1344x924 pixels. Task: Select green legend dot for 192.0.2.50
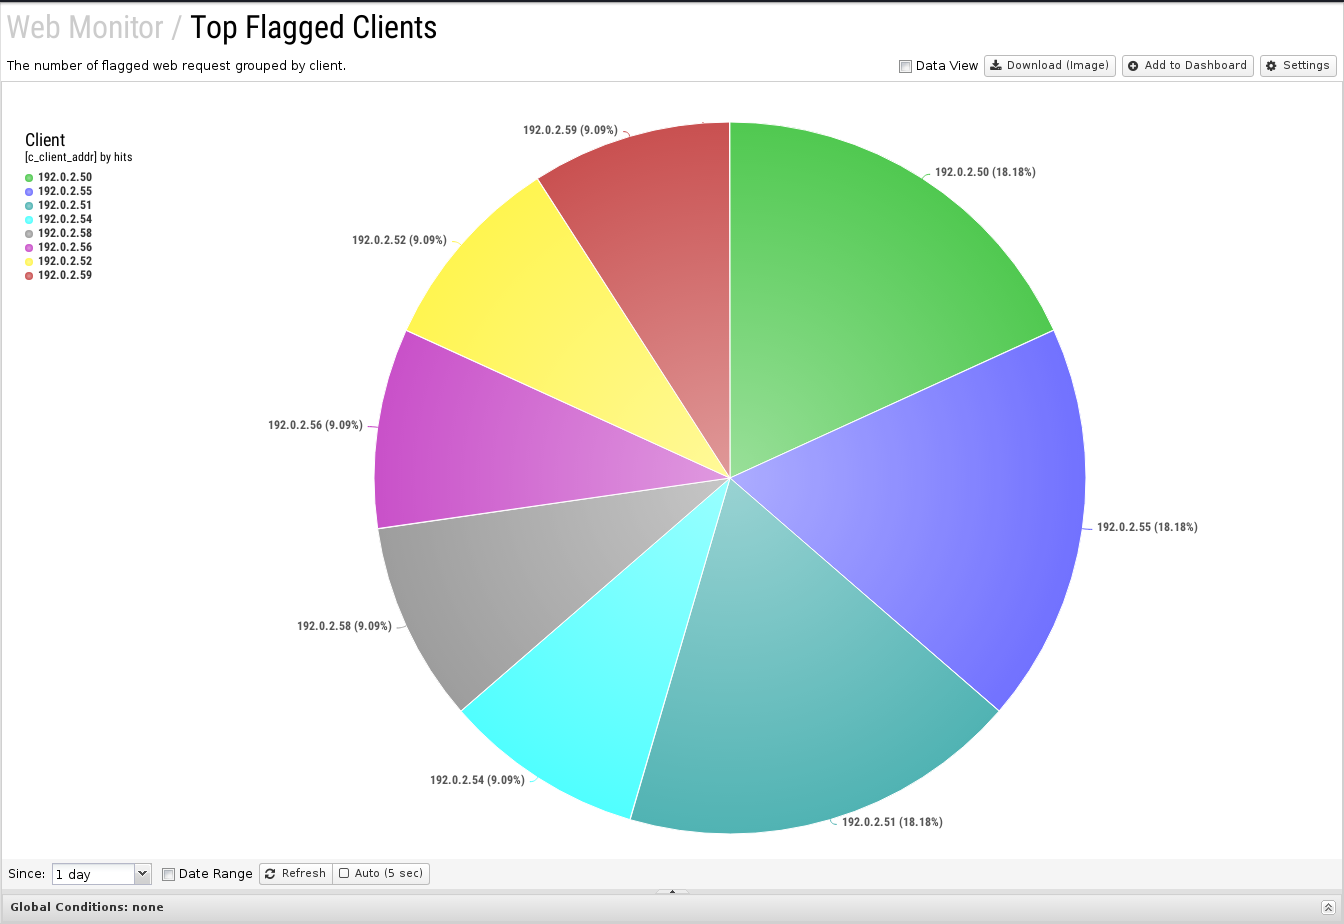[29, 178]
